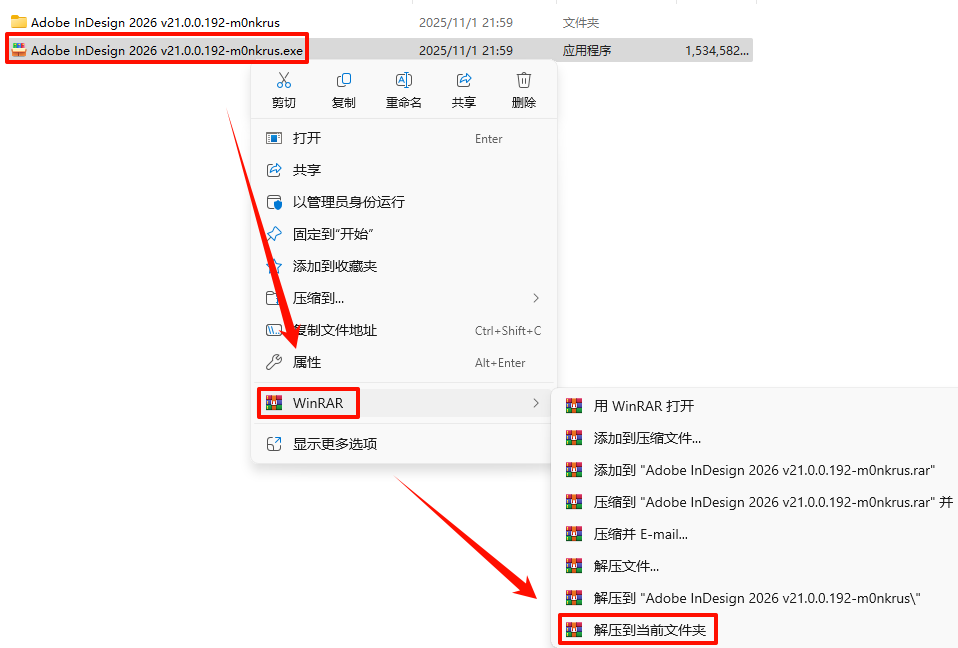Expand the 压缩到... submenu arrow
This screenshot has height=648, width=958.
click(536, 298)
